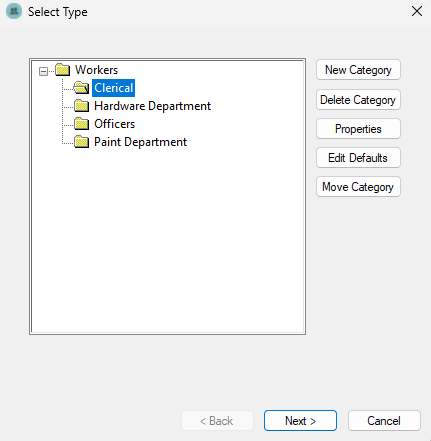Click the Hardware Department folder icon
The image size is (431, 441).
coord(82,106)
